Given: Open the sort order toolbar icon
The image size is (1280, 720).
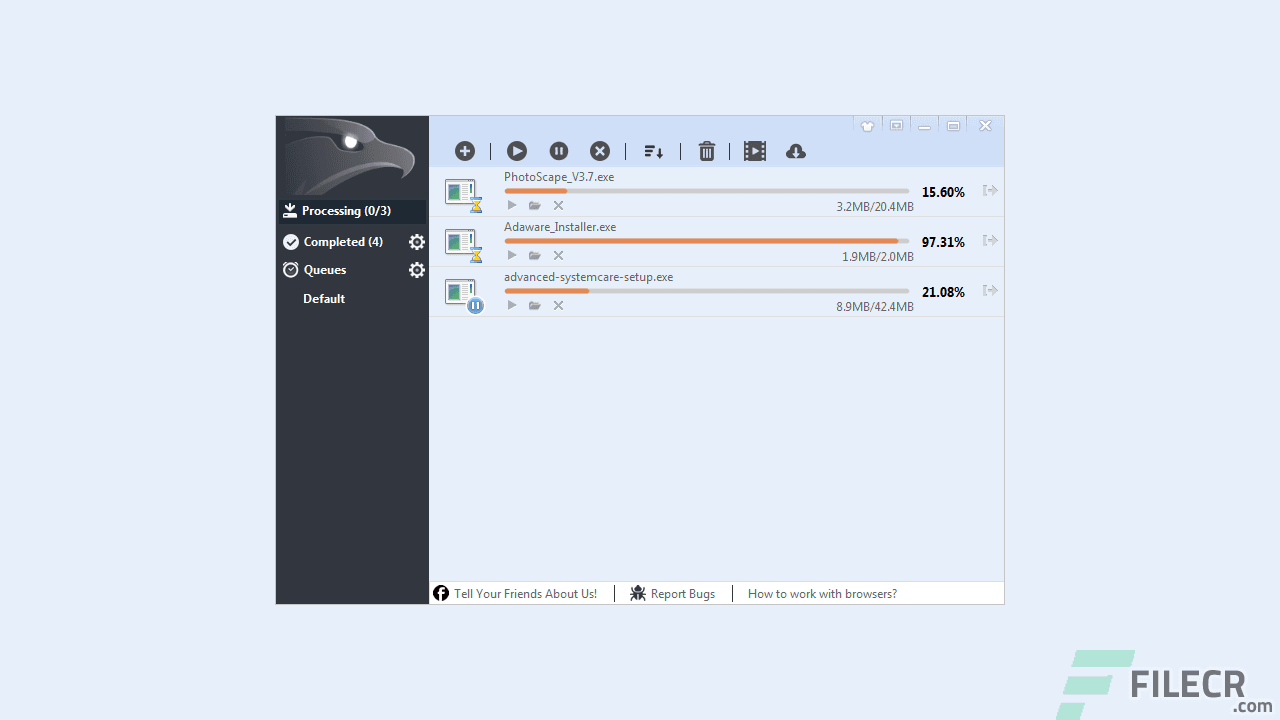Looking at the screenshot, I should [653, 151].
